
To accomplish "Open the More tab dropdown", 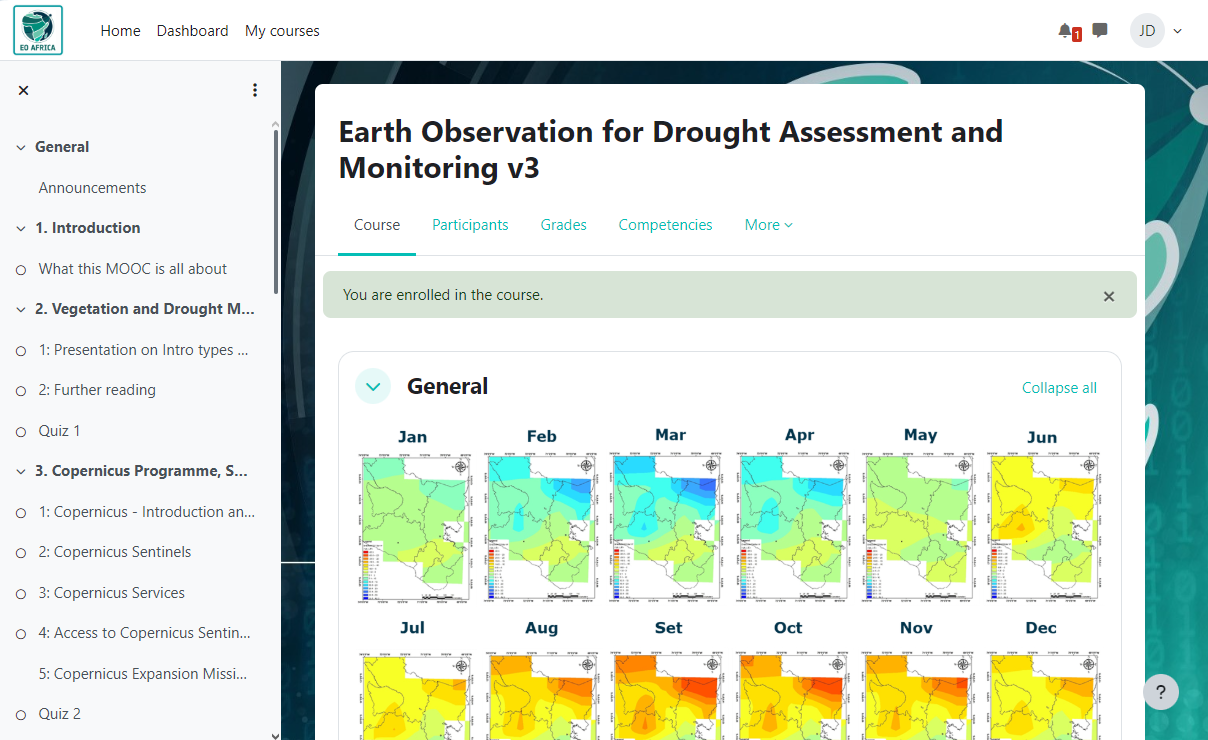I will 768,225.
